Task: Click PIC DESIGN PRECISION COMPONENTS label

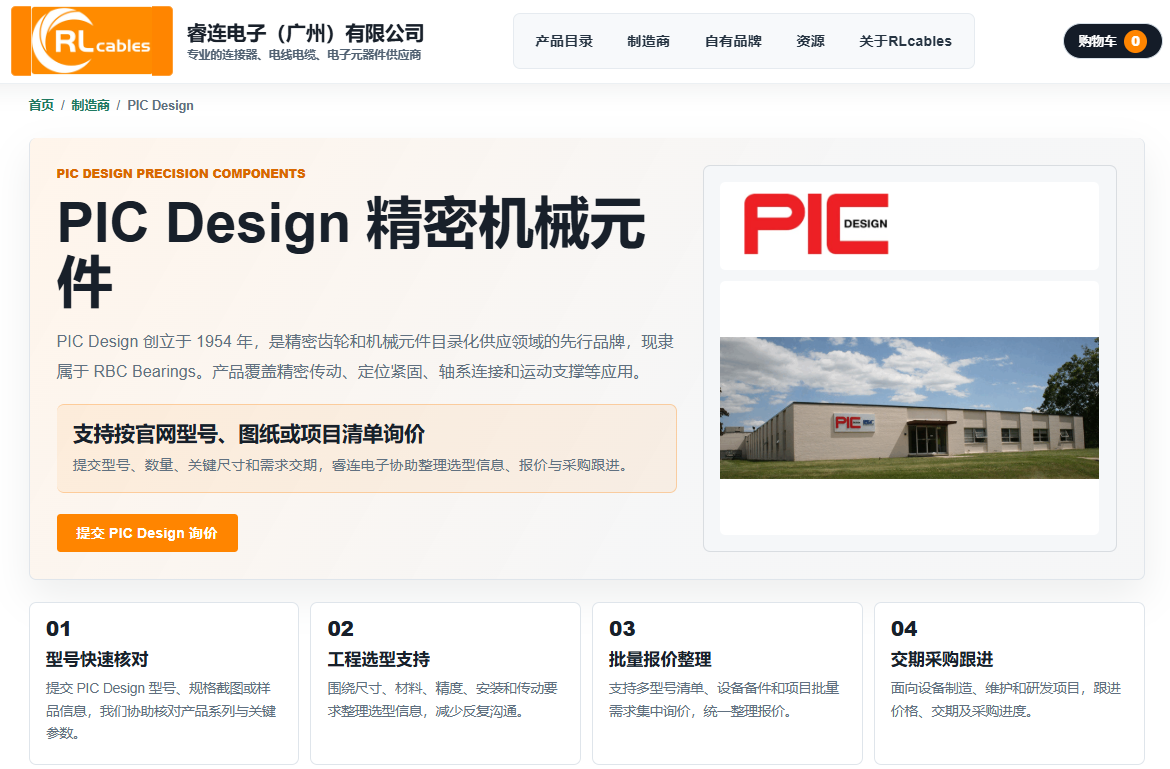Action: (181, 173)
